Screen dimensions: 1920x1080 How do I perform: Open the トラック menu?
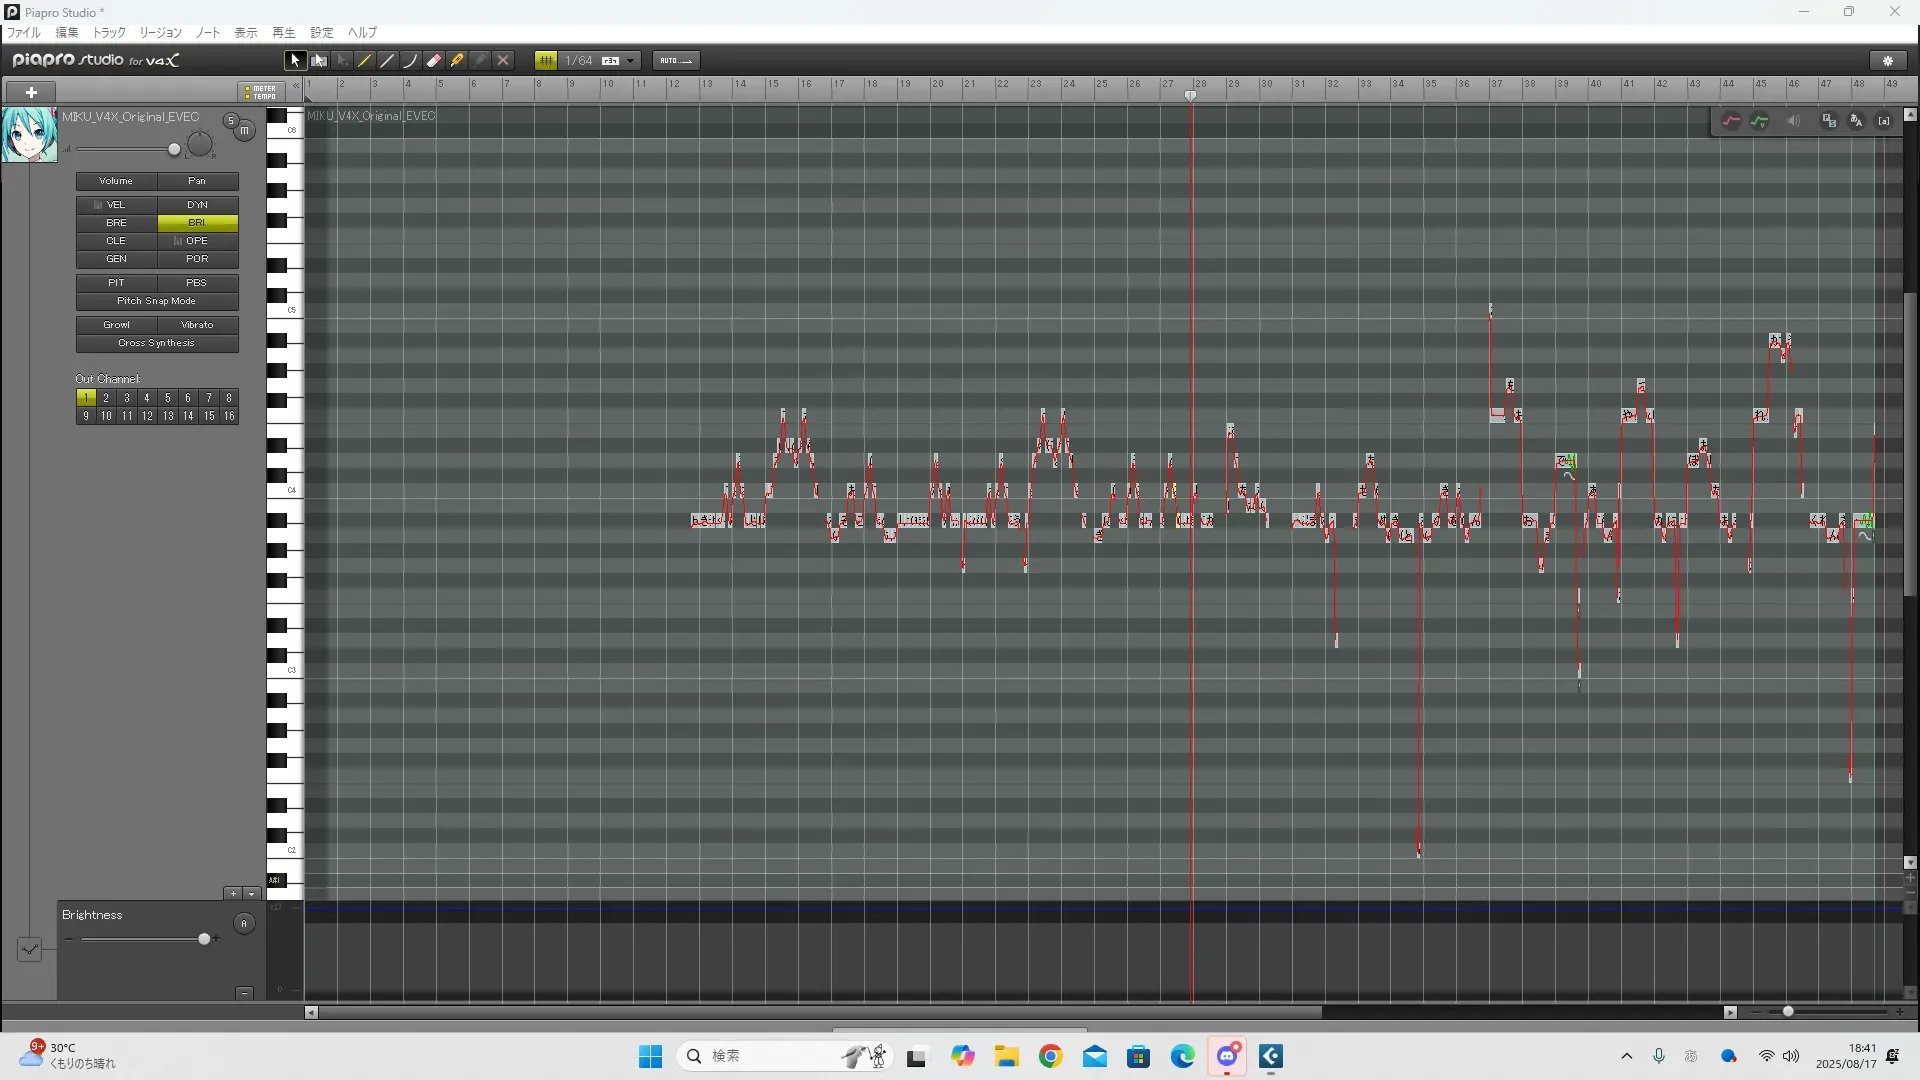coord(109,33)
